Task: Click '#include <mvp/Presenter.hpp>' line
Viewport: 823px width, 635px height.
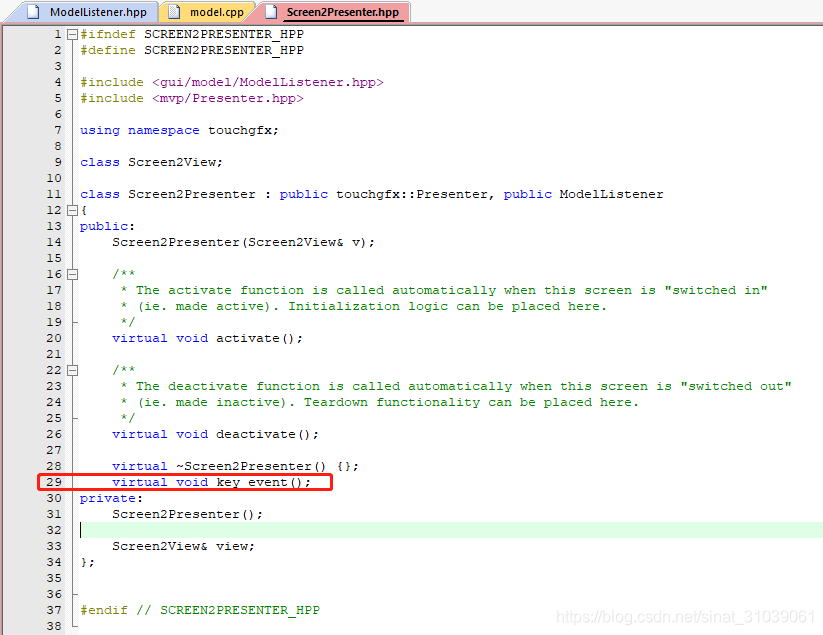Action: tap(192, 98)
